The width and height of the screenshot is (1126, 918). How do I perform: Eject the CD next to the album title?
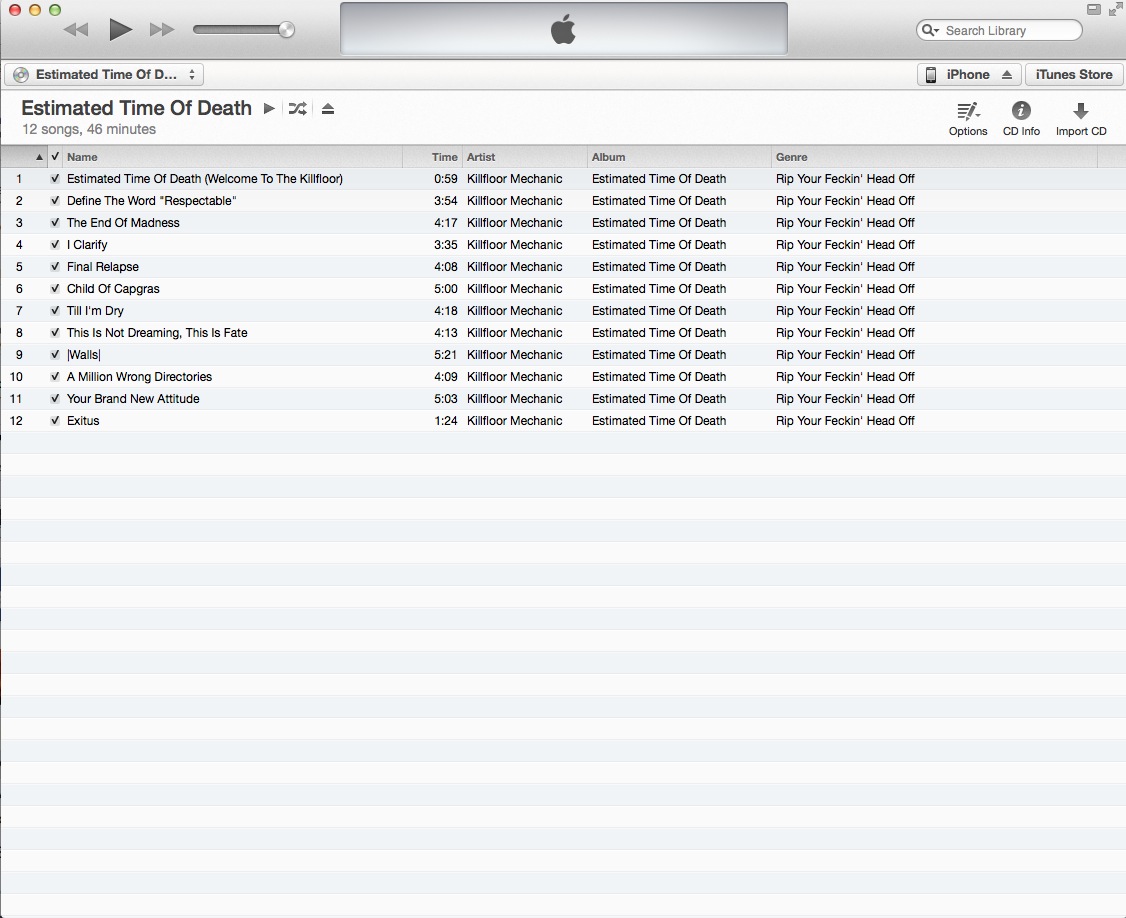click(x=328, y=109)
